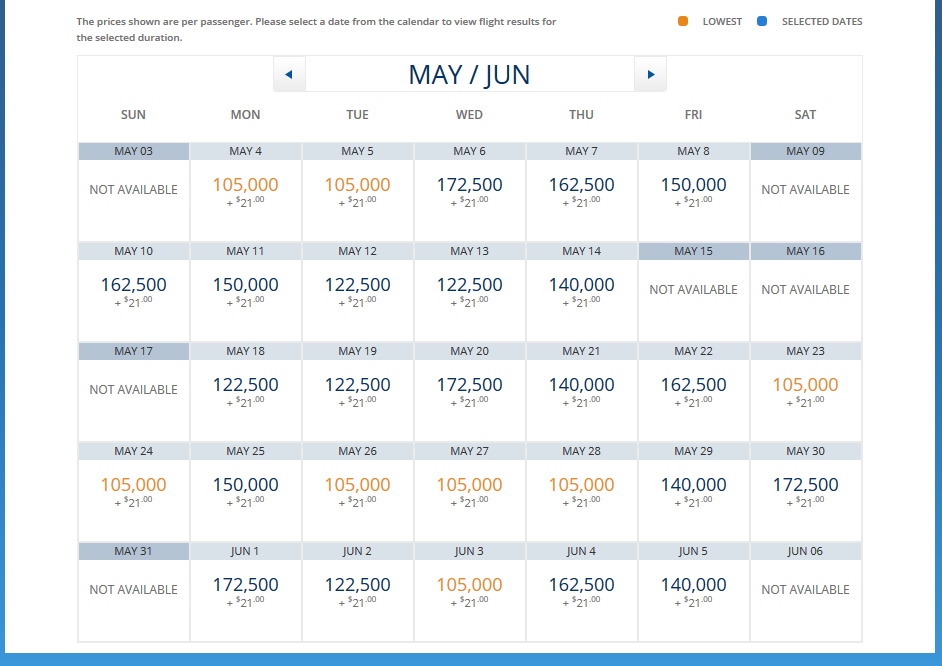Image resolution: width=942 pixels, height=666 pixels.
Task: Choose May 24 lowest fare cell
Action: point(133,491)
